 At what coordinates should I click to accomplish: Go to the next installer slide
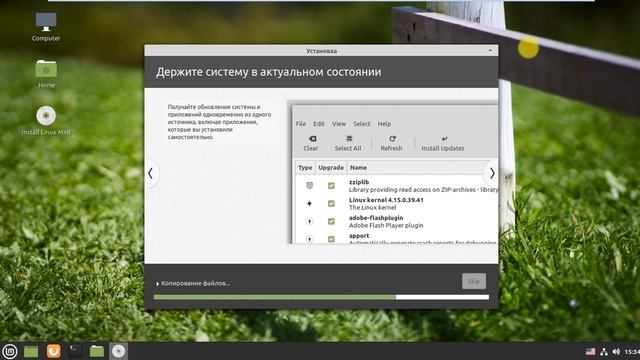[492, 173]
